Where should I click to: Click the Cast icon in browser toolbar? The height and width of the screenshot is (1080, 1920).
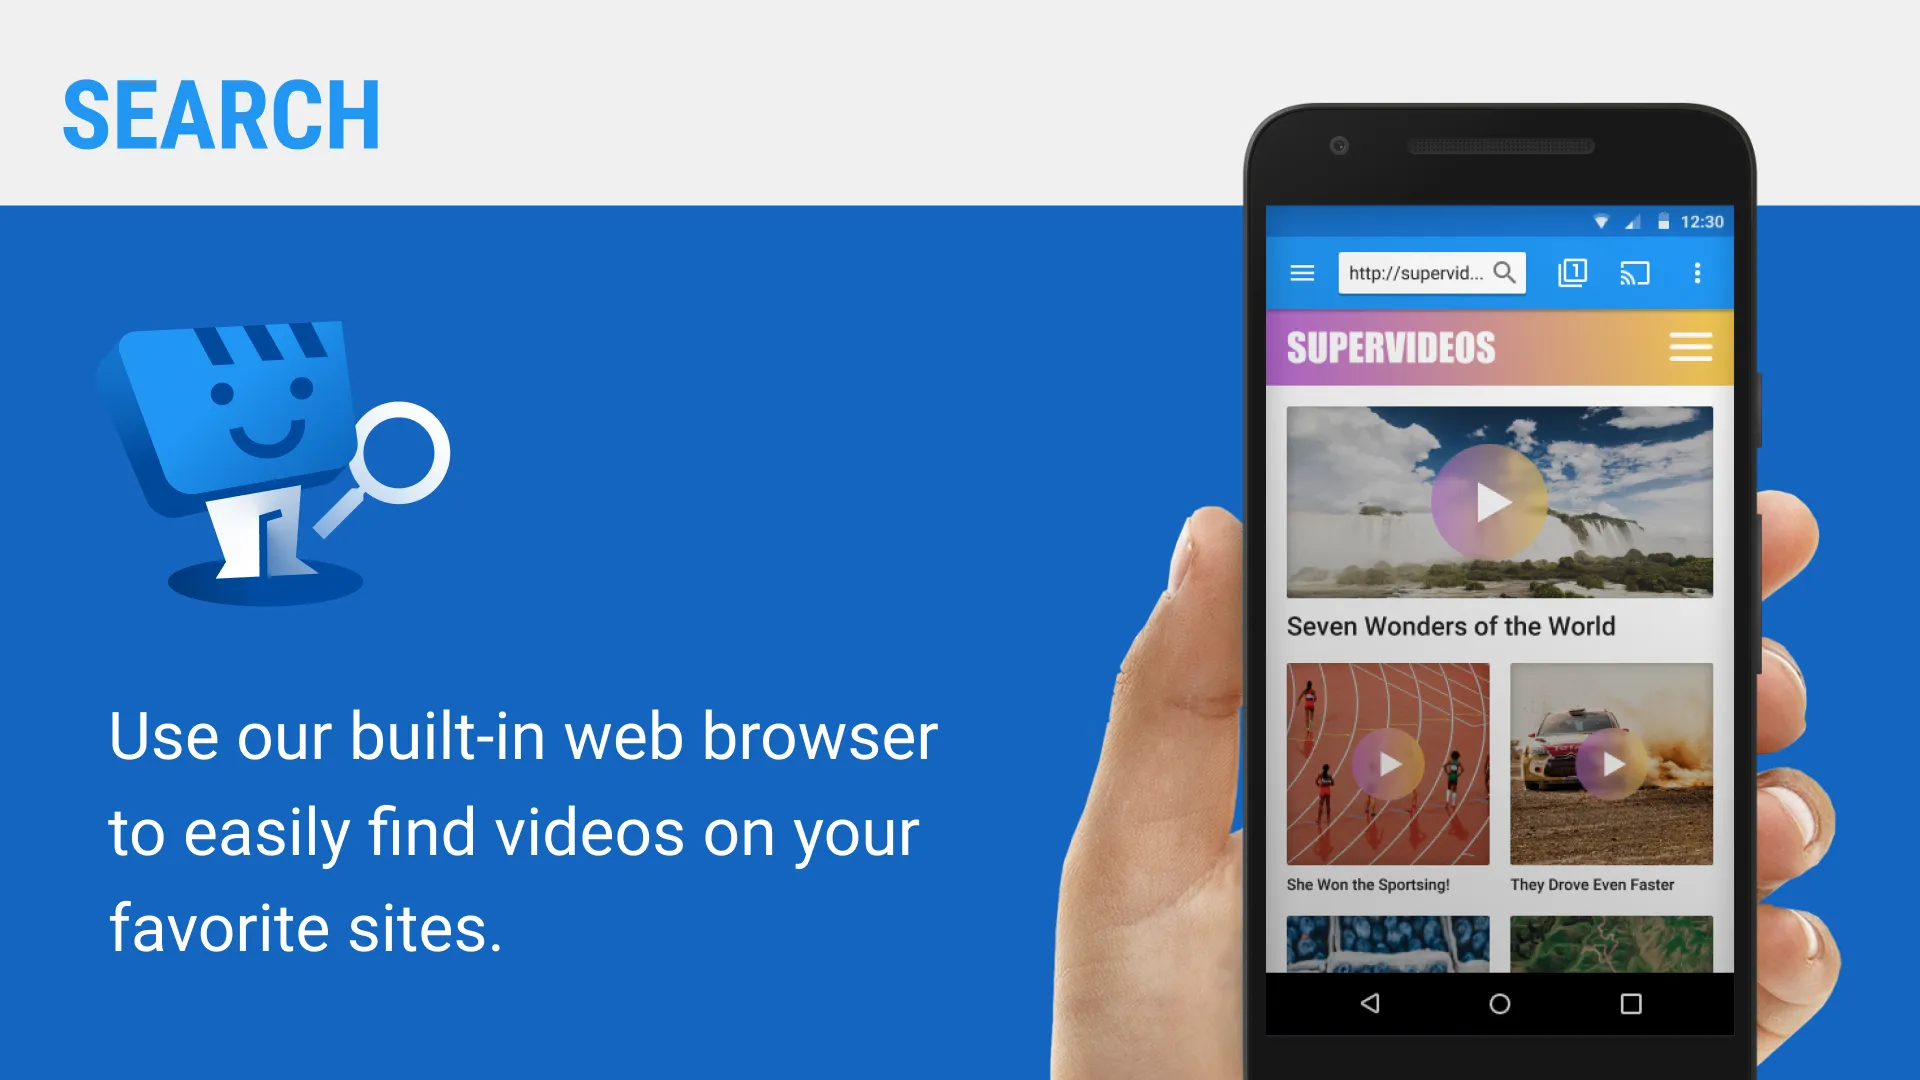(1635, 273)
